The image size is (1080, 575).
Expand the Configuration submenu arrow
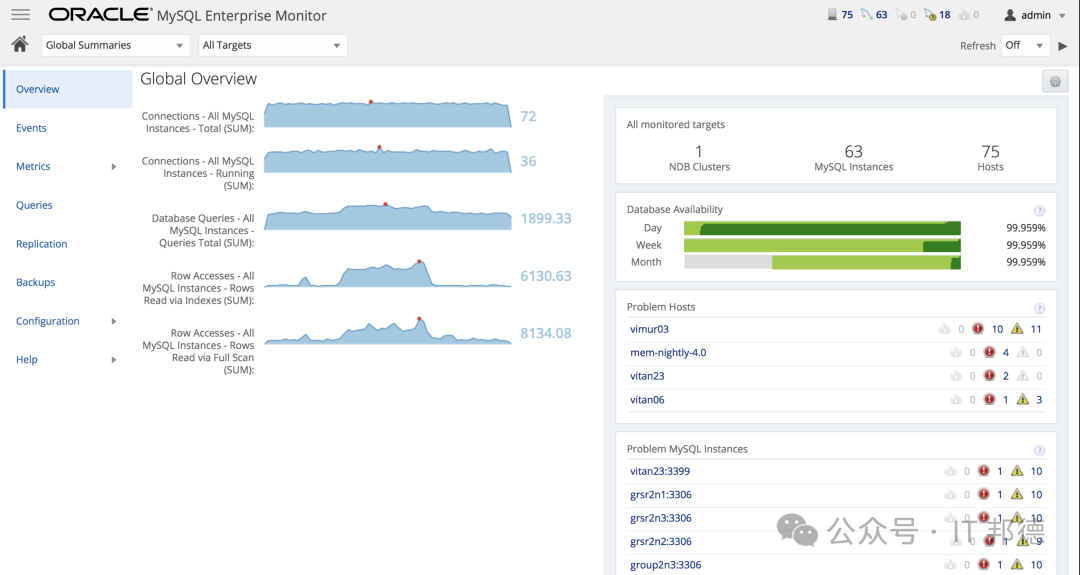114,322
